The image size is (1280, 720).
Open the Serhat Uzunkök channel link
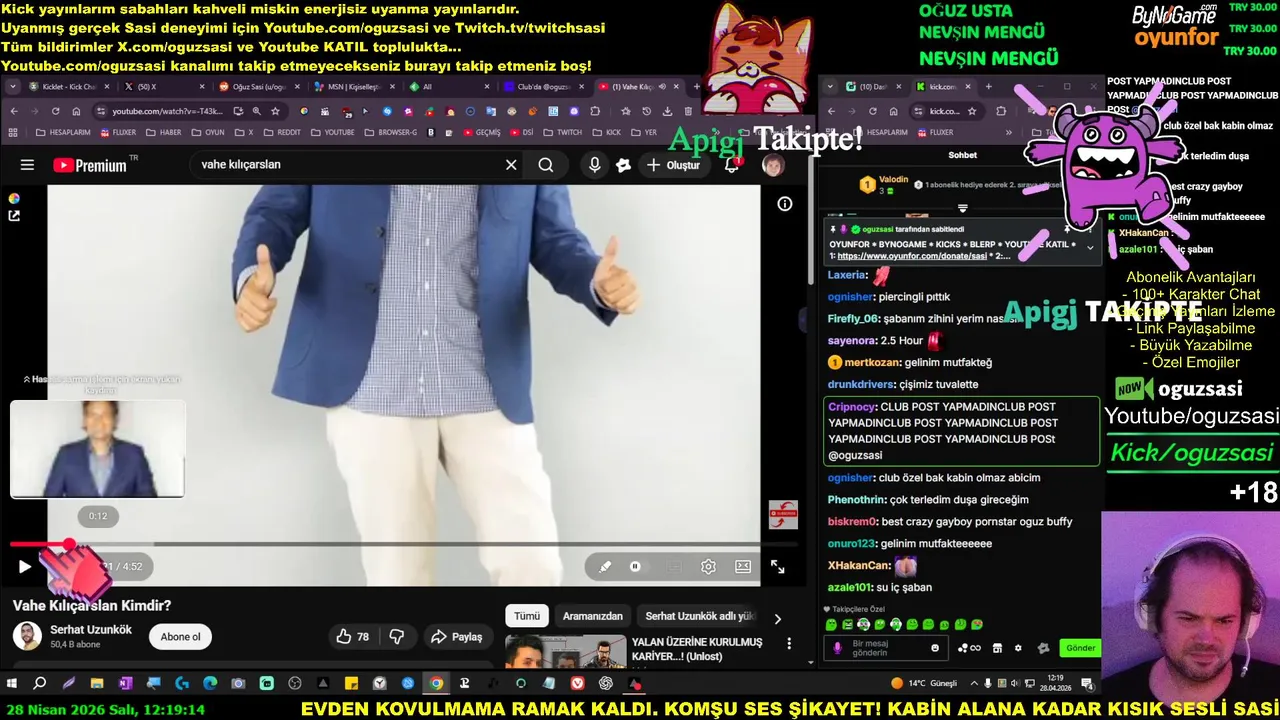coord(91,629)
